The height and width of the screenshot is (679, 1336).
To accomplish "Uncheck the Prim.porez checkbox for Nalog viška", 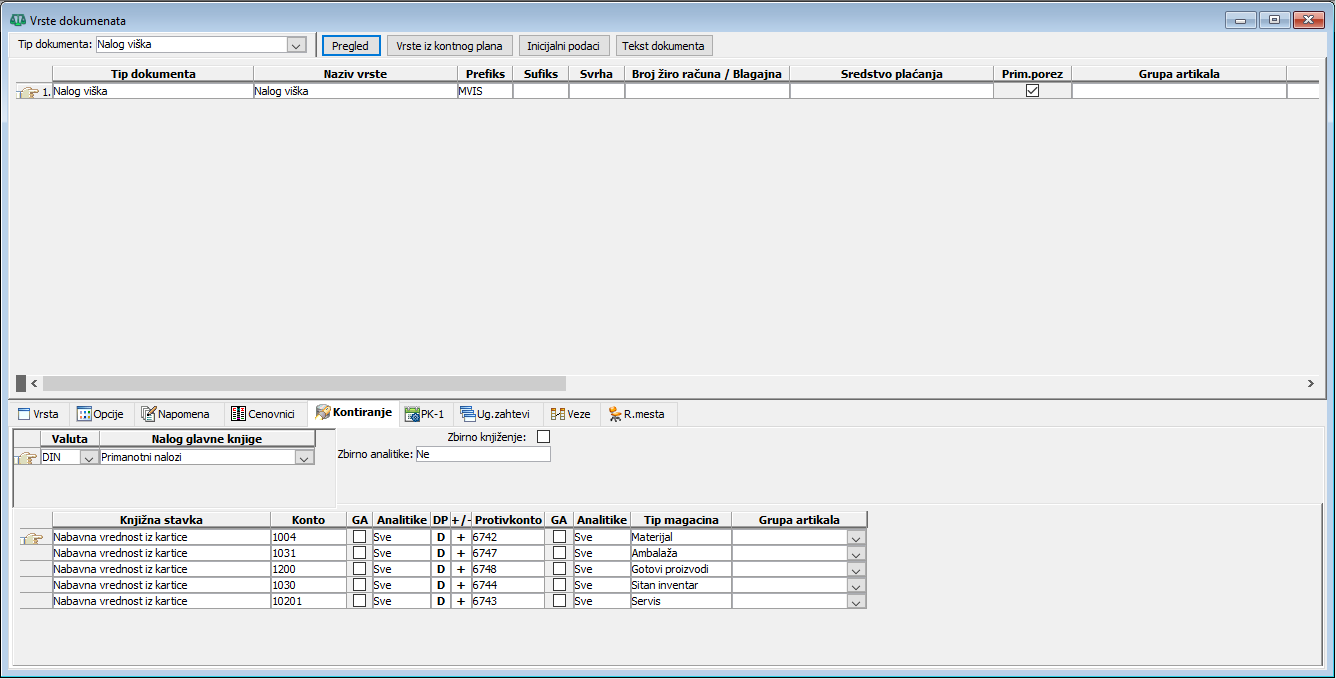I will pos(1033,91).
